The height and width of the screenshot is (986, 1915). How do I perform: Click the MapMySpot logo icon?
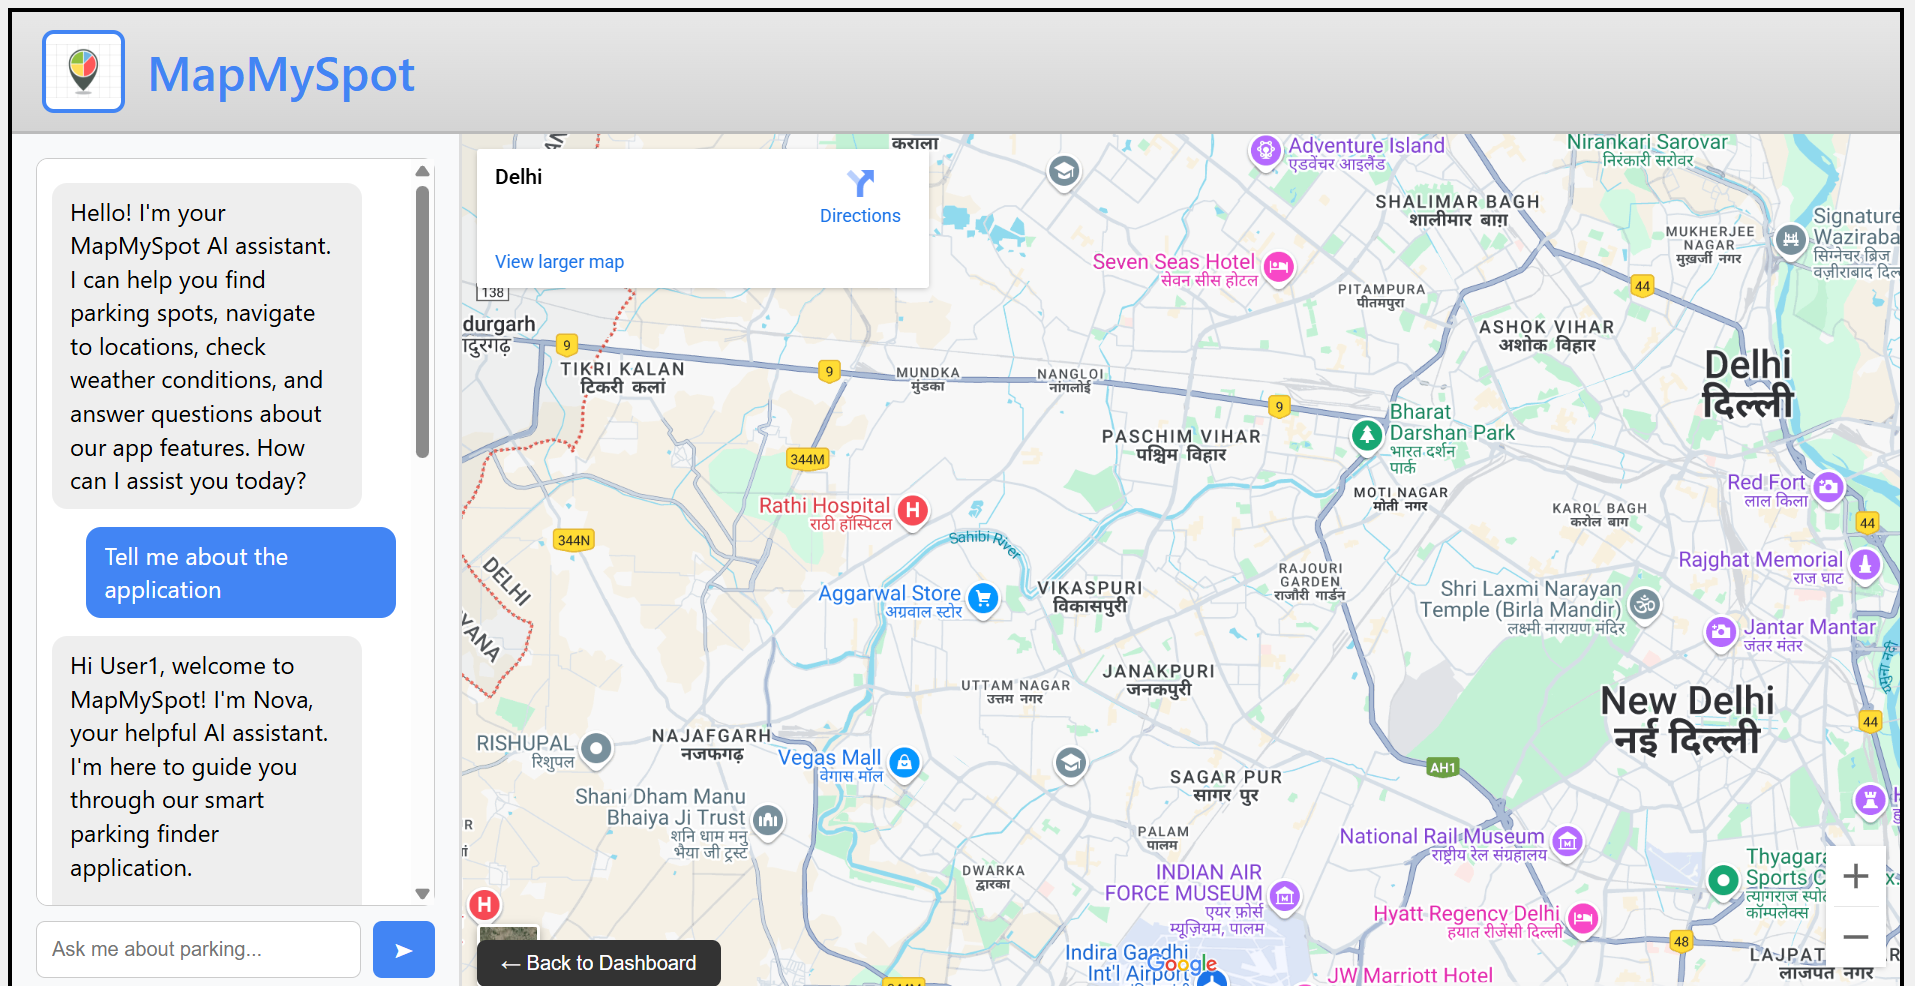84,71
